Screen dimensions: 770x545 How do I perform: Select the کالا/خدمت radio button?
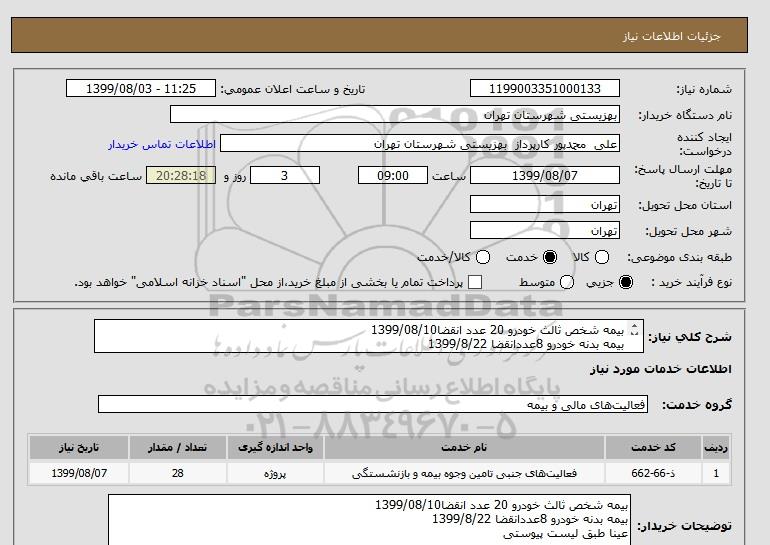(483, 257)
